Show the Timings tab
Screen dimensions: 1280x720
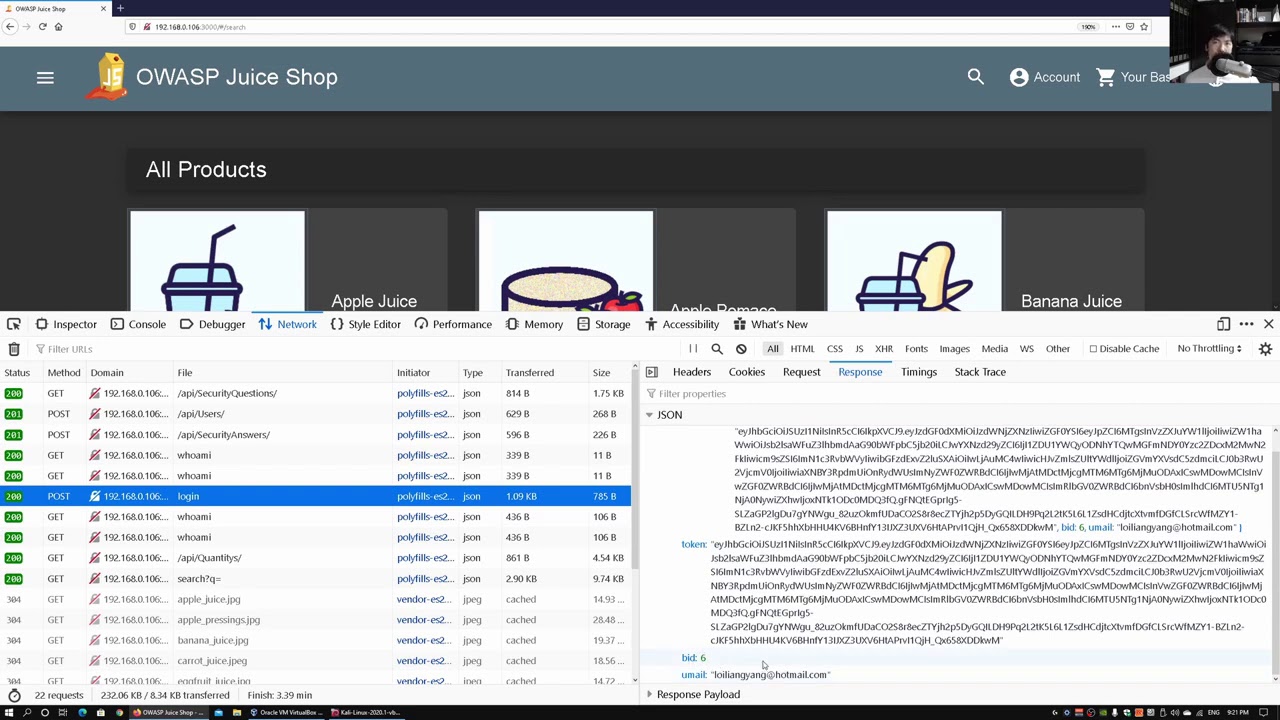(919, 372)
